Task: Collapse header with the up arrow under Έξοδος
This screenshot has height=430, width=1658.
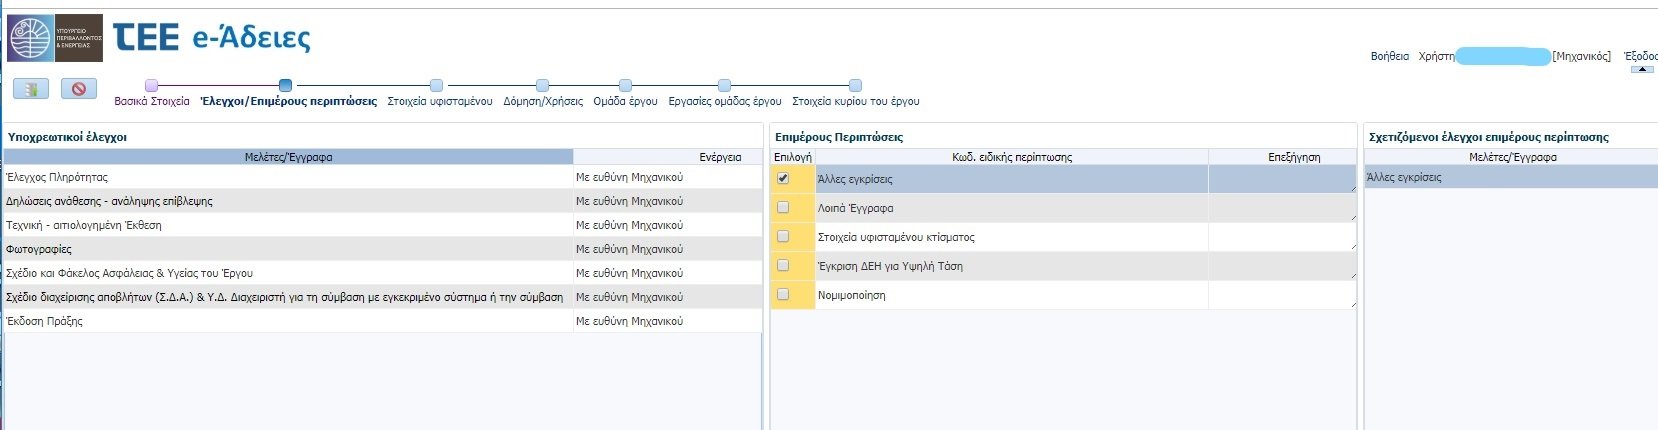Action: [x=1641, y=69]
